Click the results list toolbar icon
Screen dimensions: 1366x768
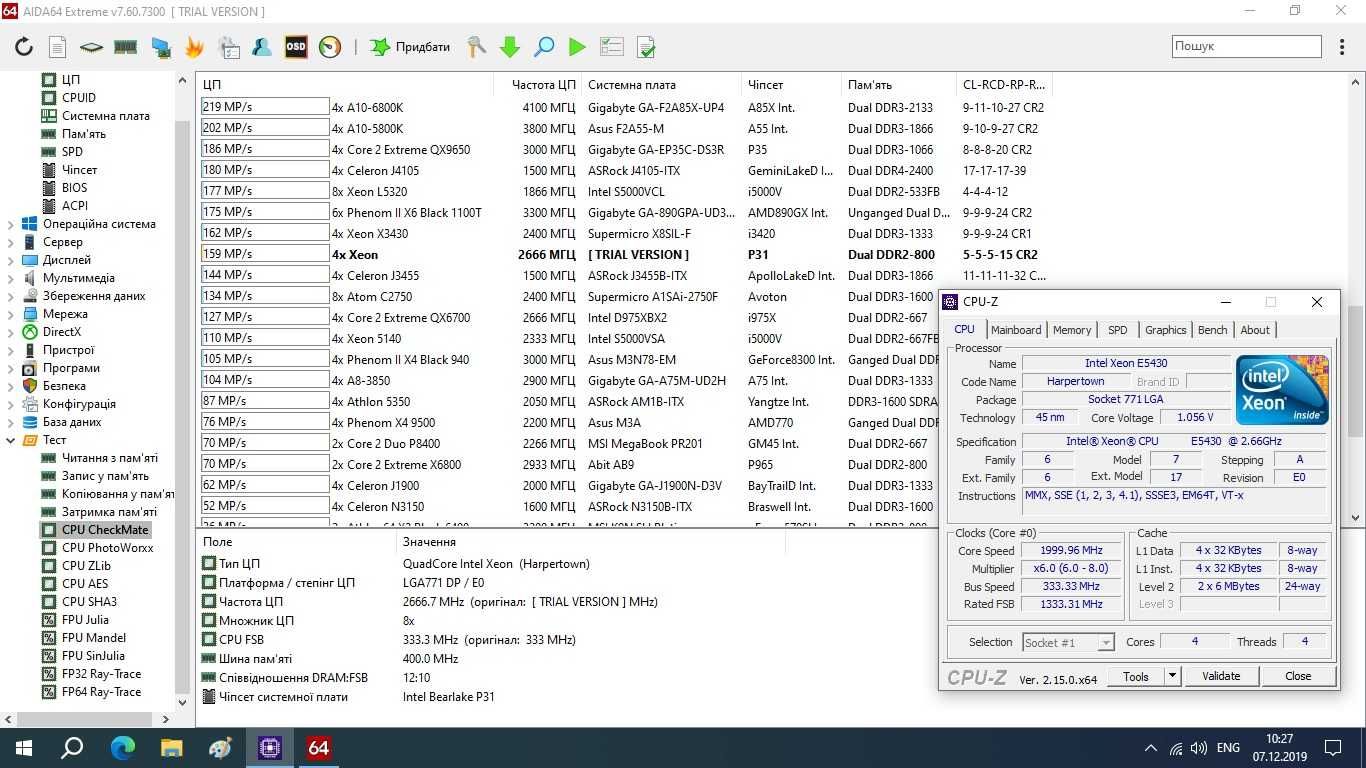(x=612, y=47)
